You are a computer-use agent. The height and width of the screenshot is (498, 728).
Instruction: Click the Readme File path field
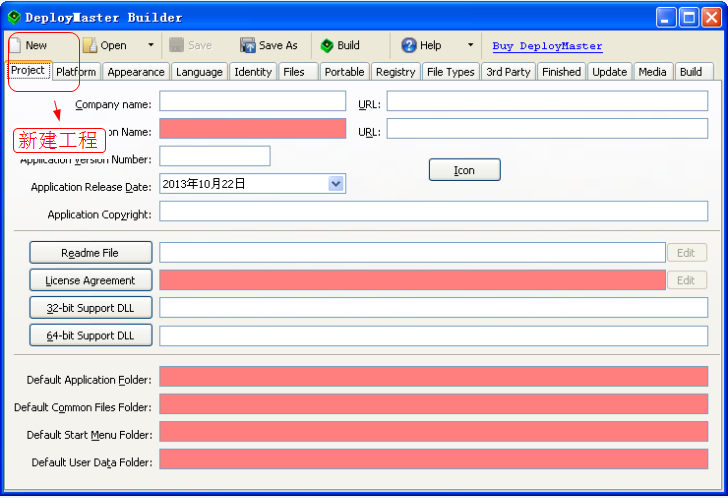click(x=412, y=252)
